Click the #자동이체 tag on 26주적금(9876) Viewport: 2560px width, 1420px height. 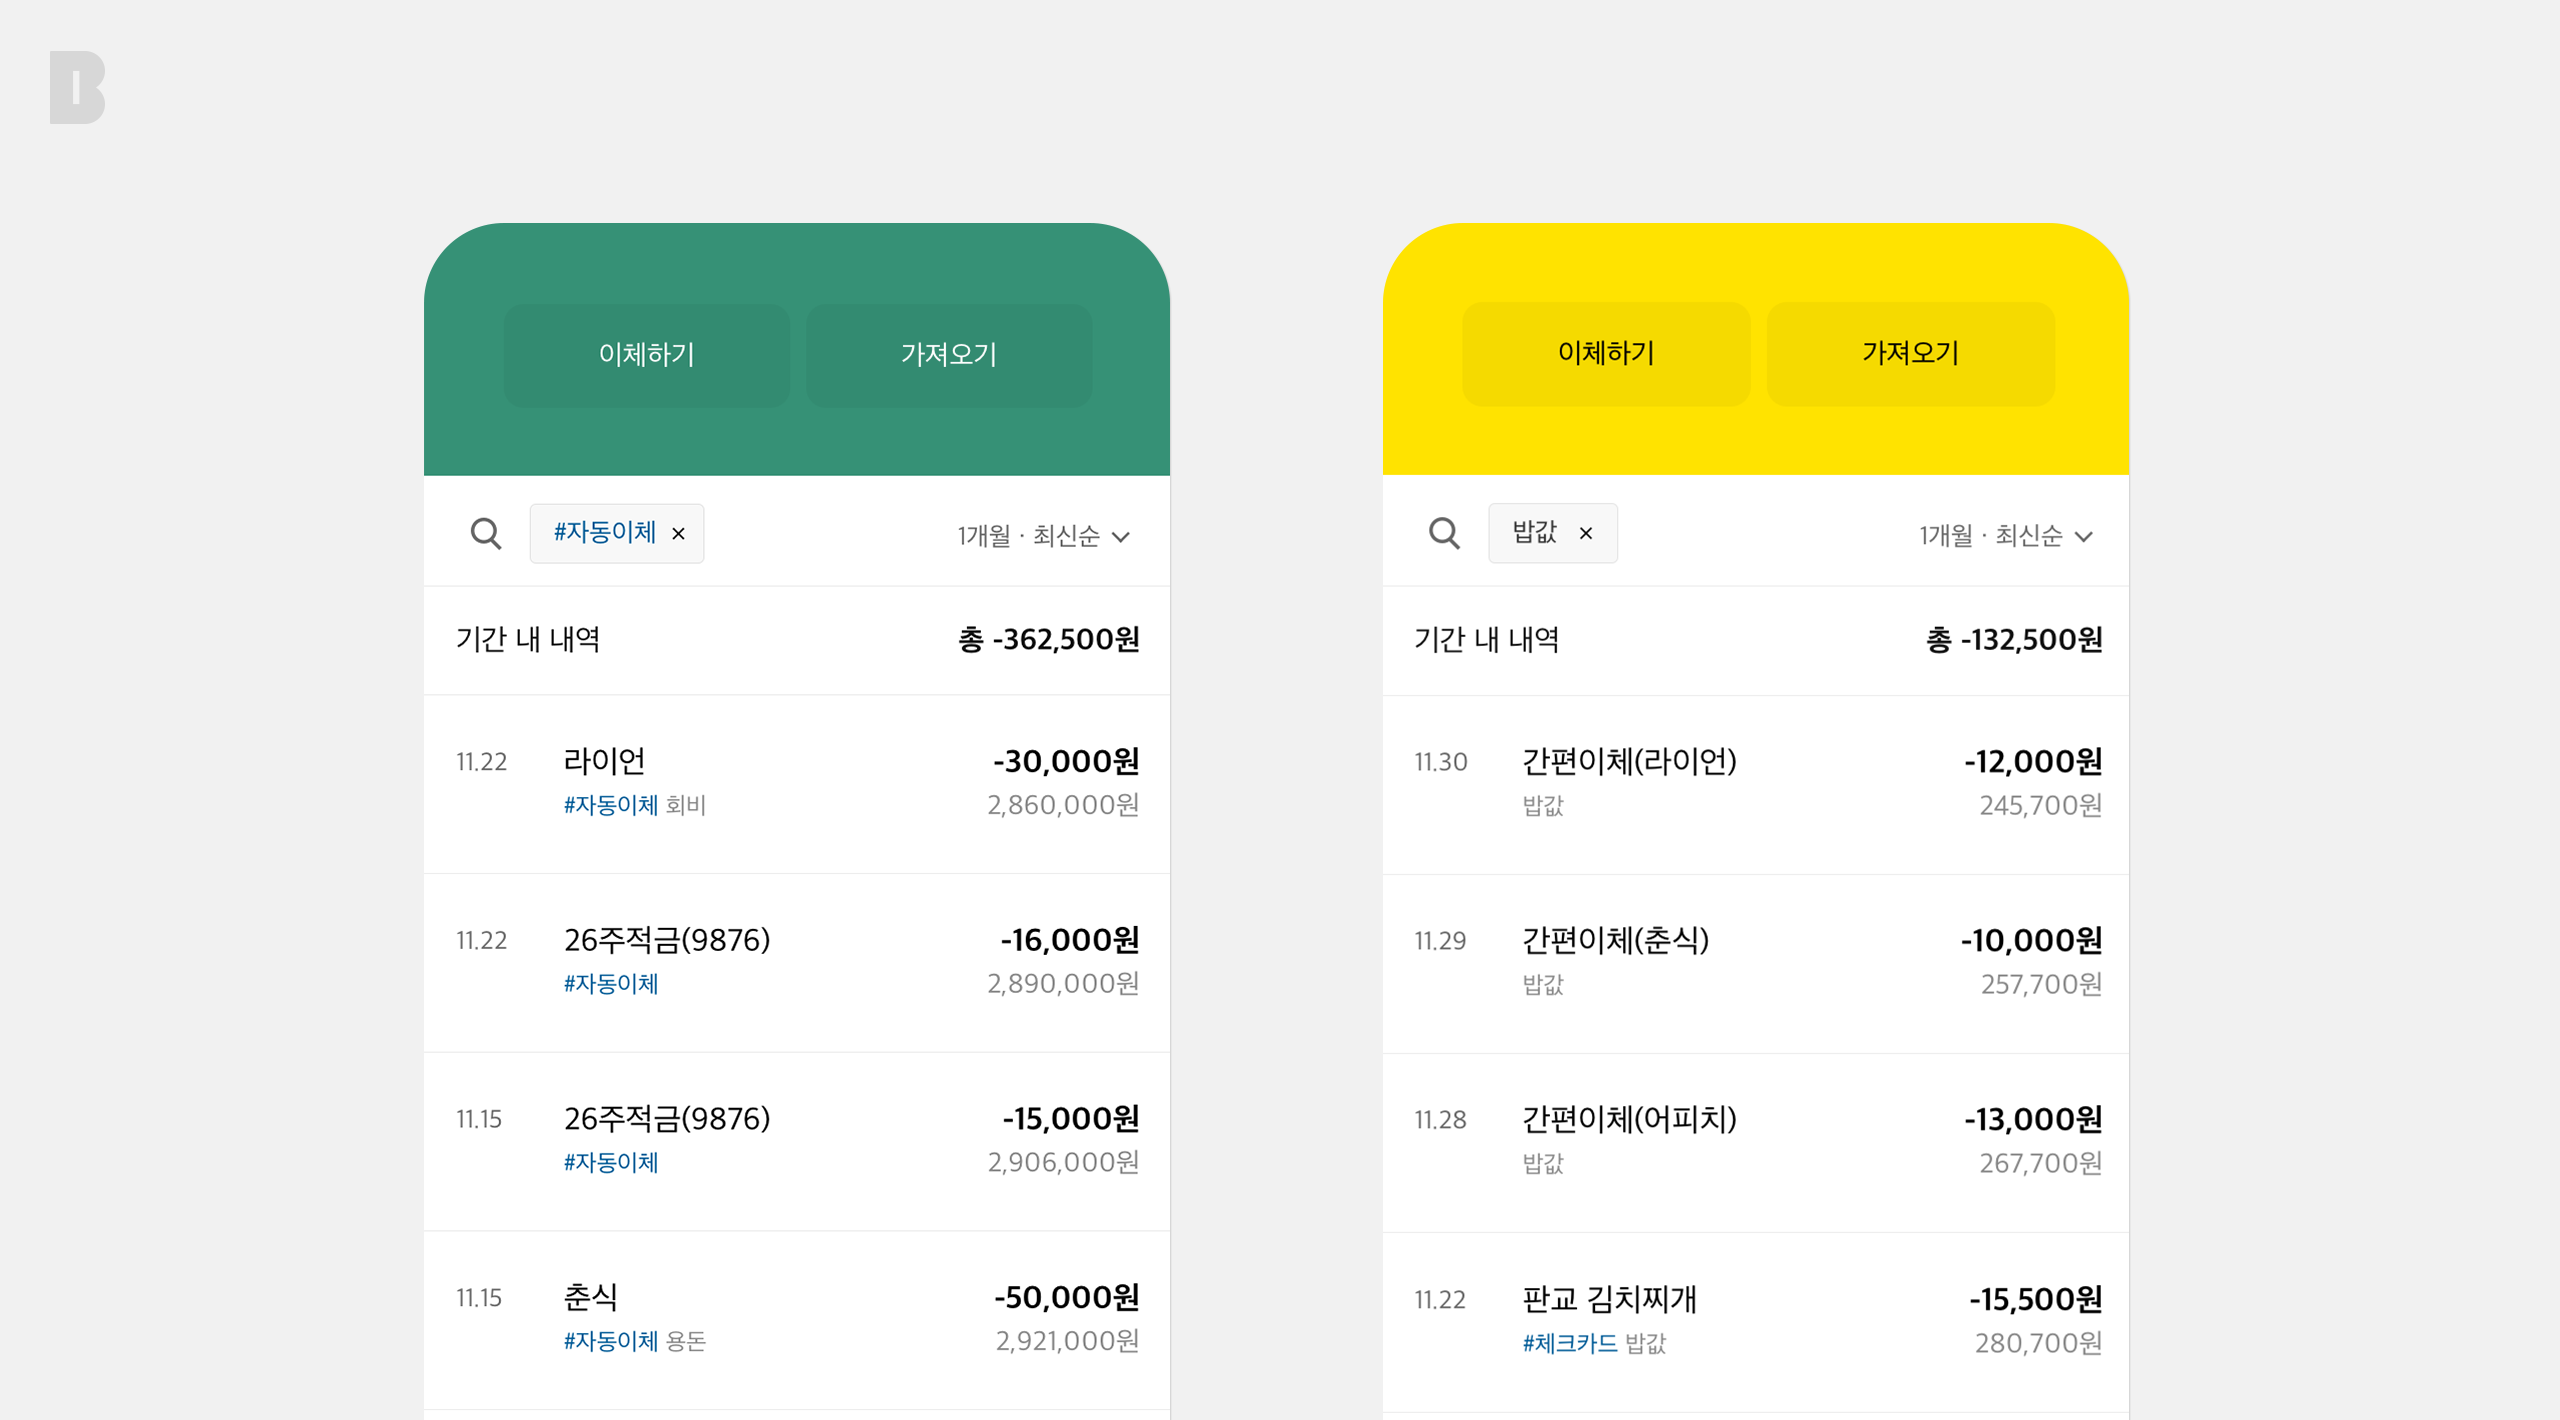pos(610,984)
